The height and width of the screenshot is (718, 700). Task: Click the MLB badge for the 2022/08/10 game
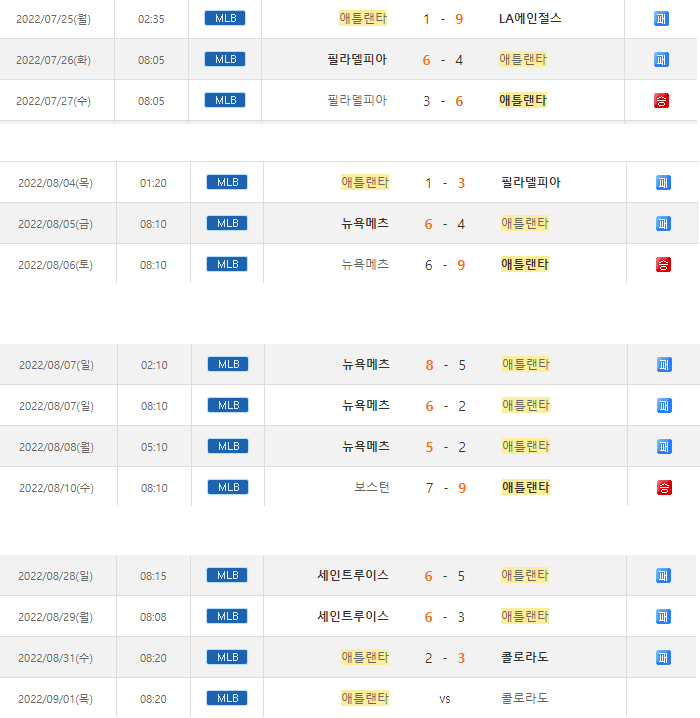227,487
